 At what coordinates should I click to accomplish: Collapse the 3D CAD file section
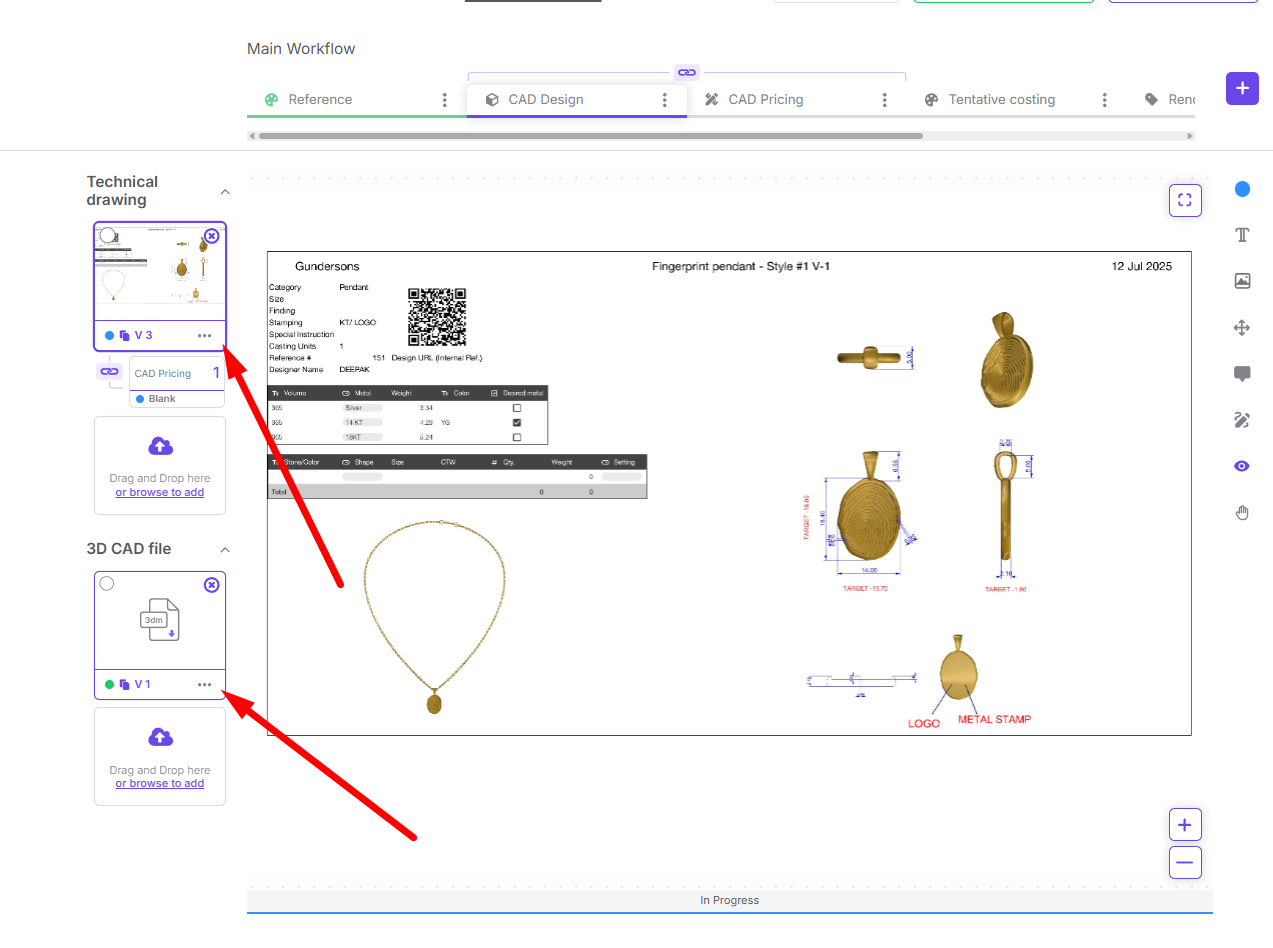coord(225,549)
